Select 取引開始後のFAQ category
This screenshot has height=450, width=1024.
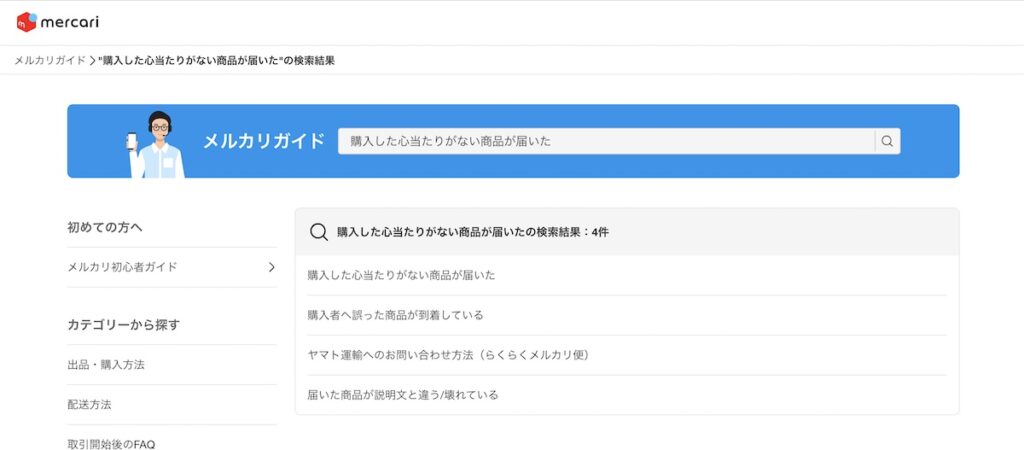point(111,444)
